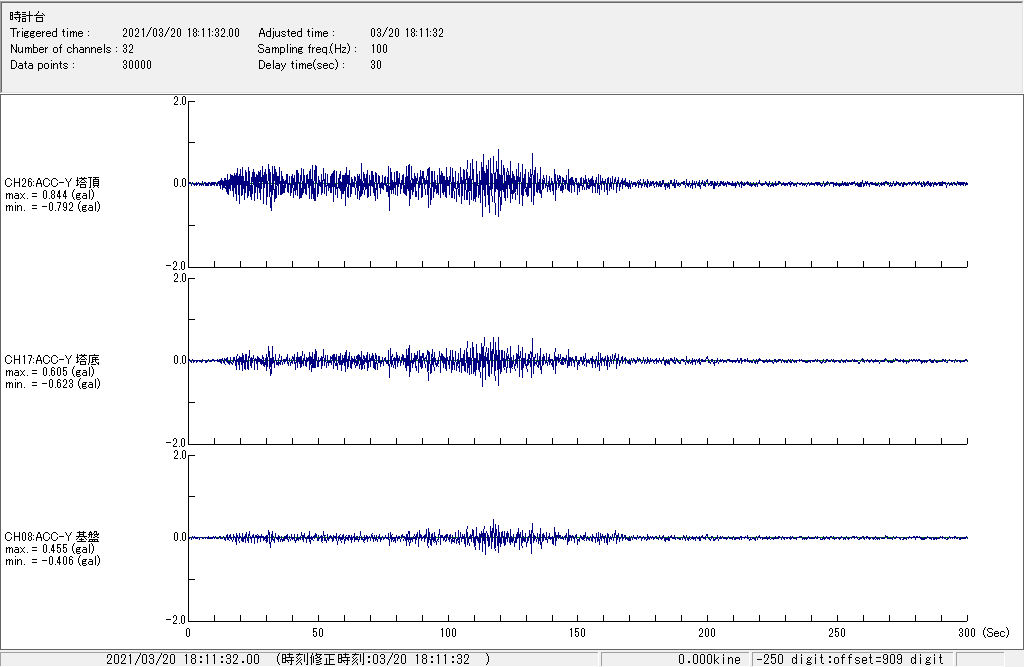
Task: Click the Data points value 30000
Action: tap(136, 65)
